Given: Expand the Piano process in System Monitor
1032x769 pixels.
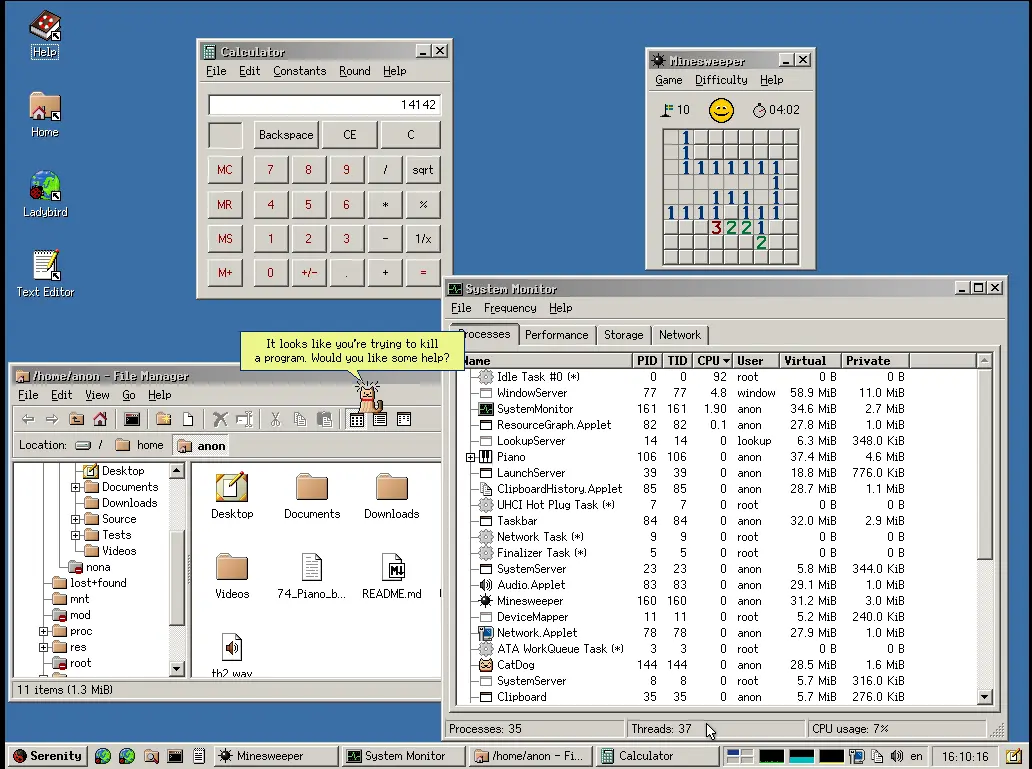Looking at the screenshot, I should 468,457.
